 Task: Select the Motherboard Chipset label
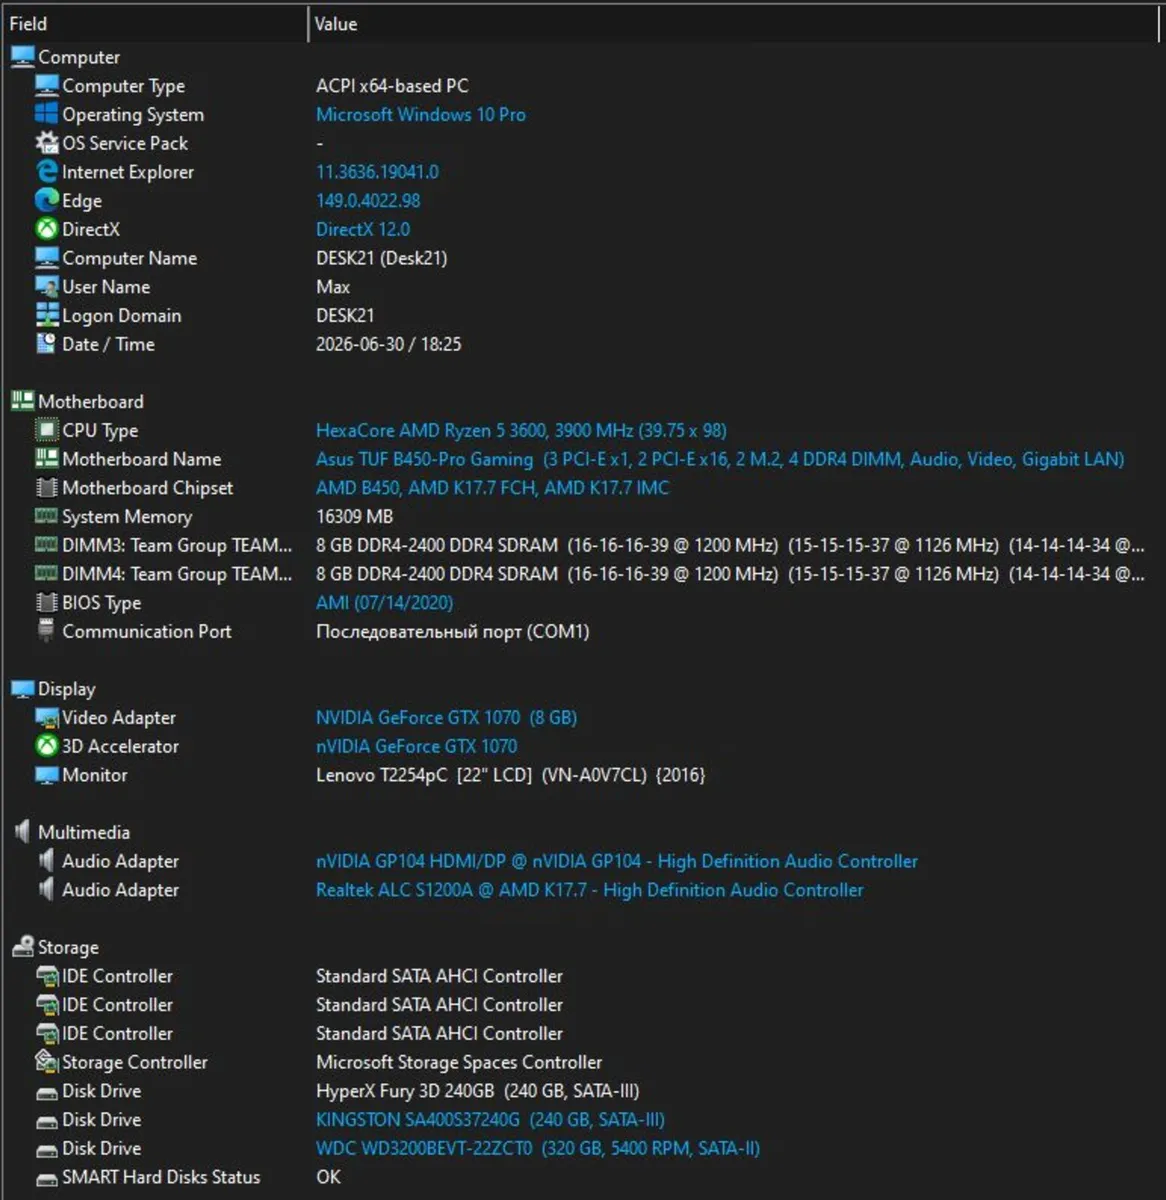pyautogui.click(x=148, y=488)
